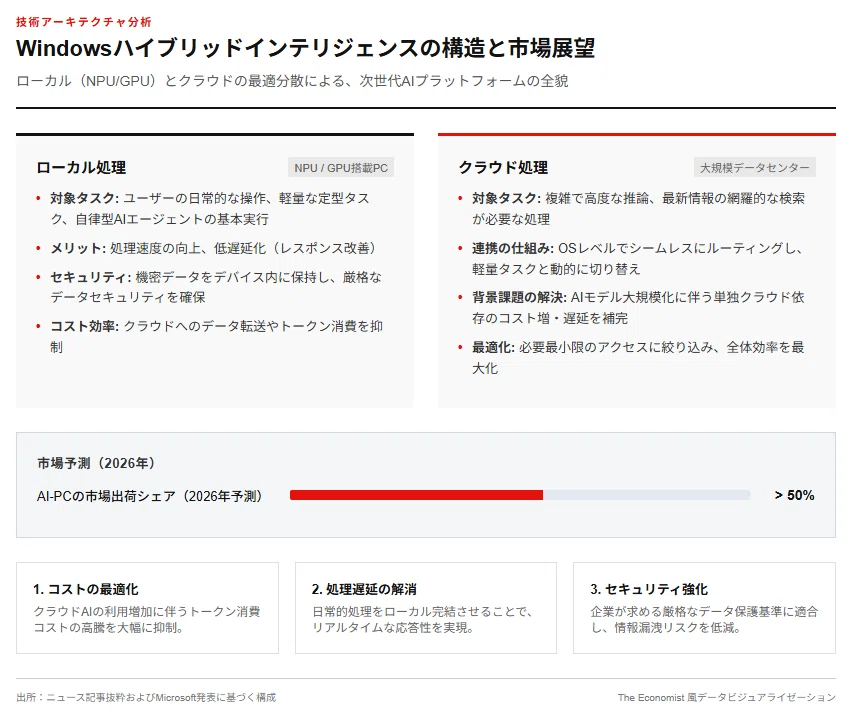
Task: Select footer text "The Economist 風データビジュアライゼーション"
Action: pyautogui.click(x=726, y=697)
